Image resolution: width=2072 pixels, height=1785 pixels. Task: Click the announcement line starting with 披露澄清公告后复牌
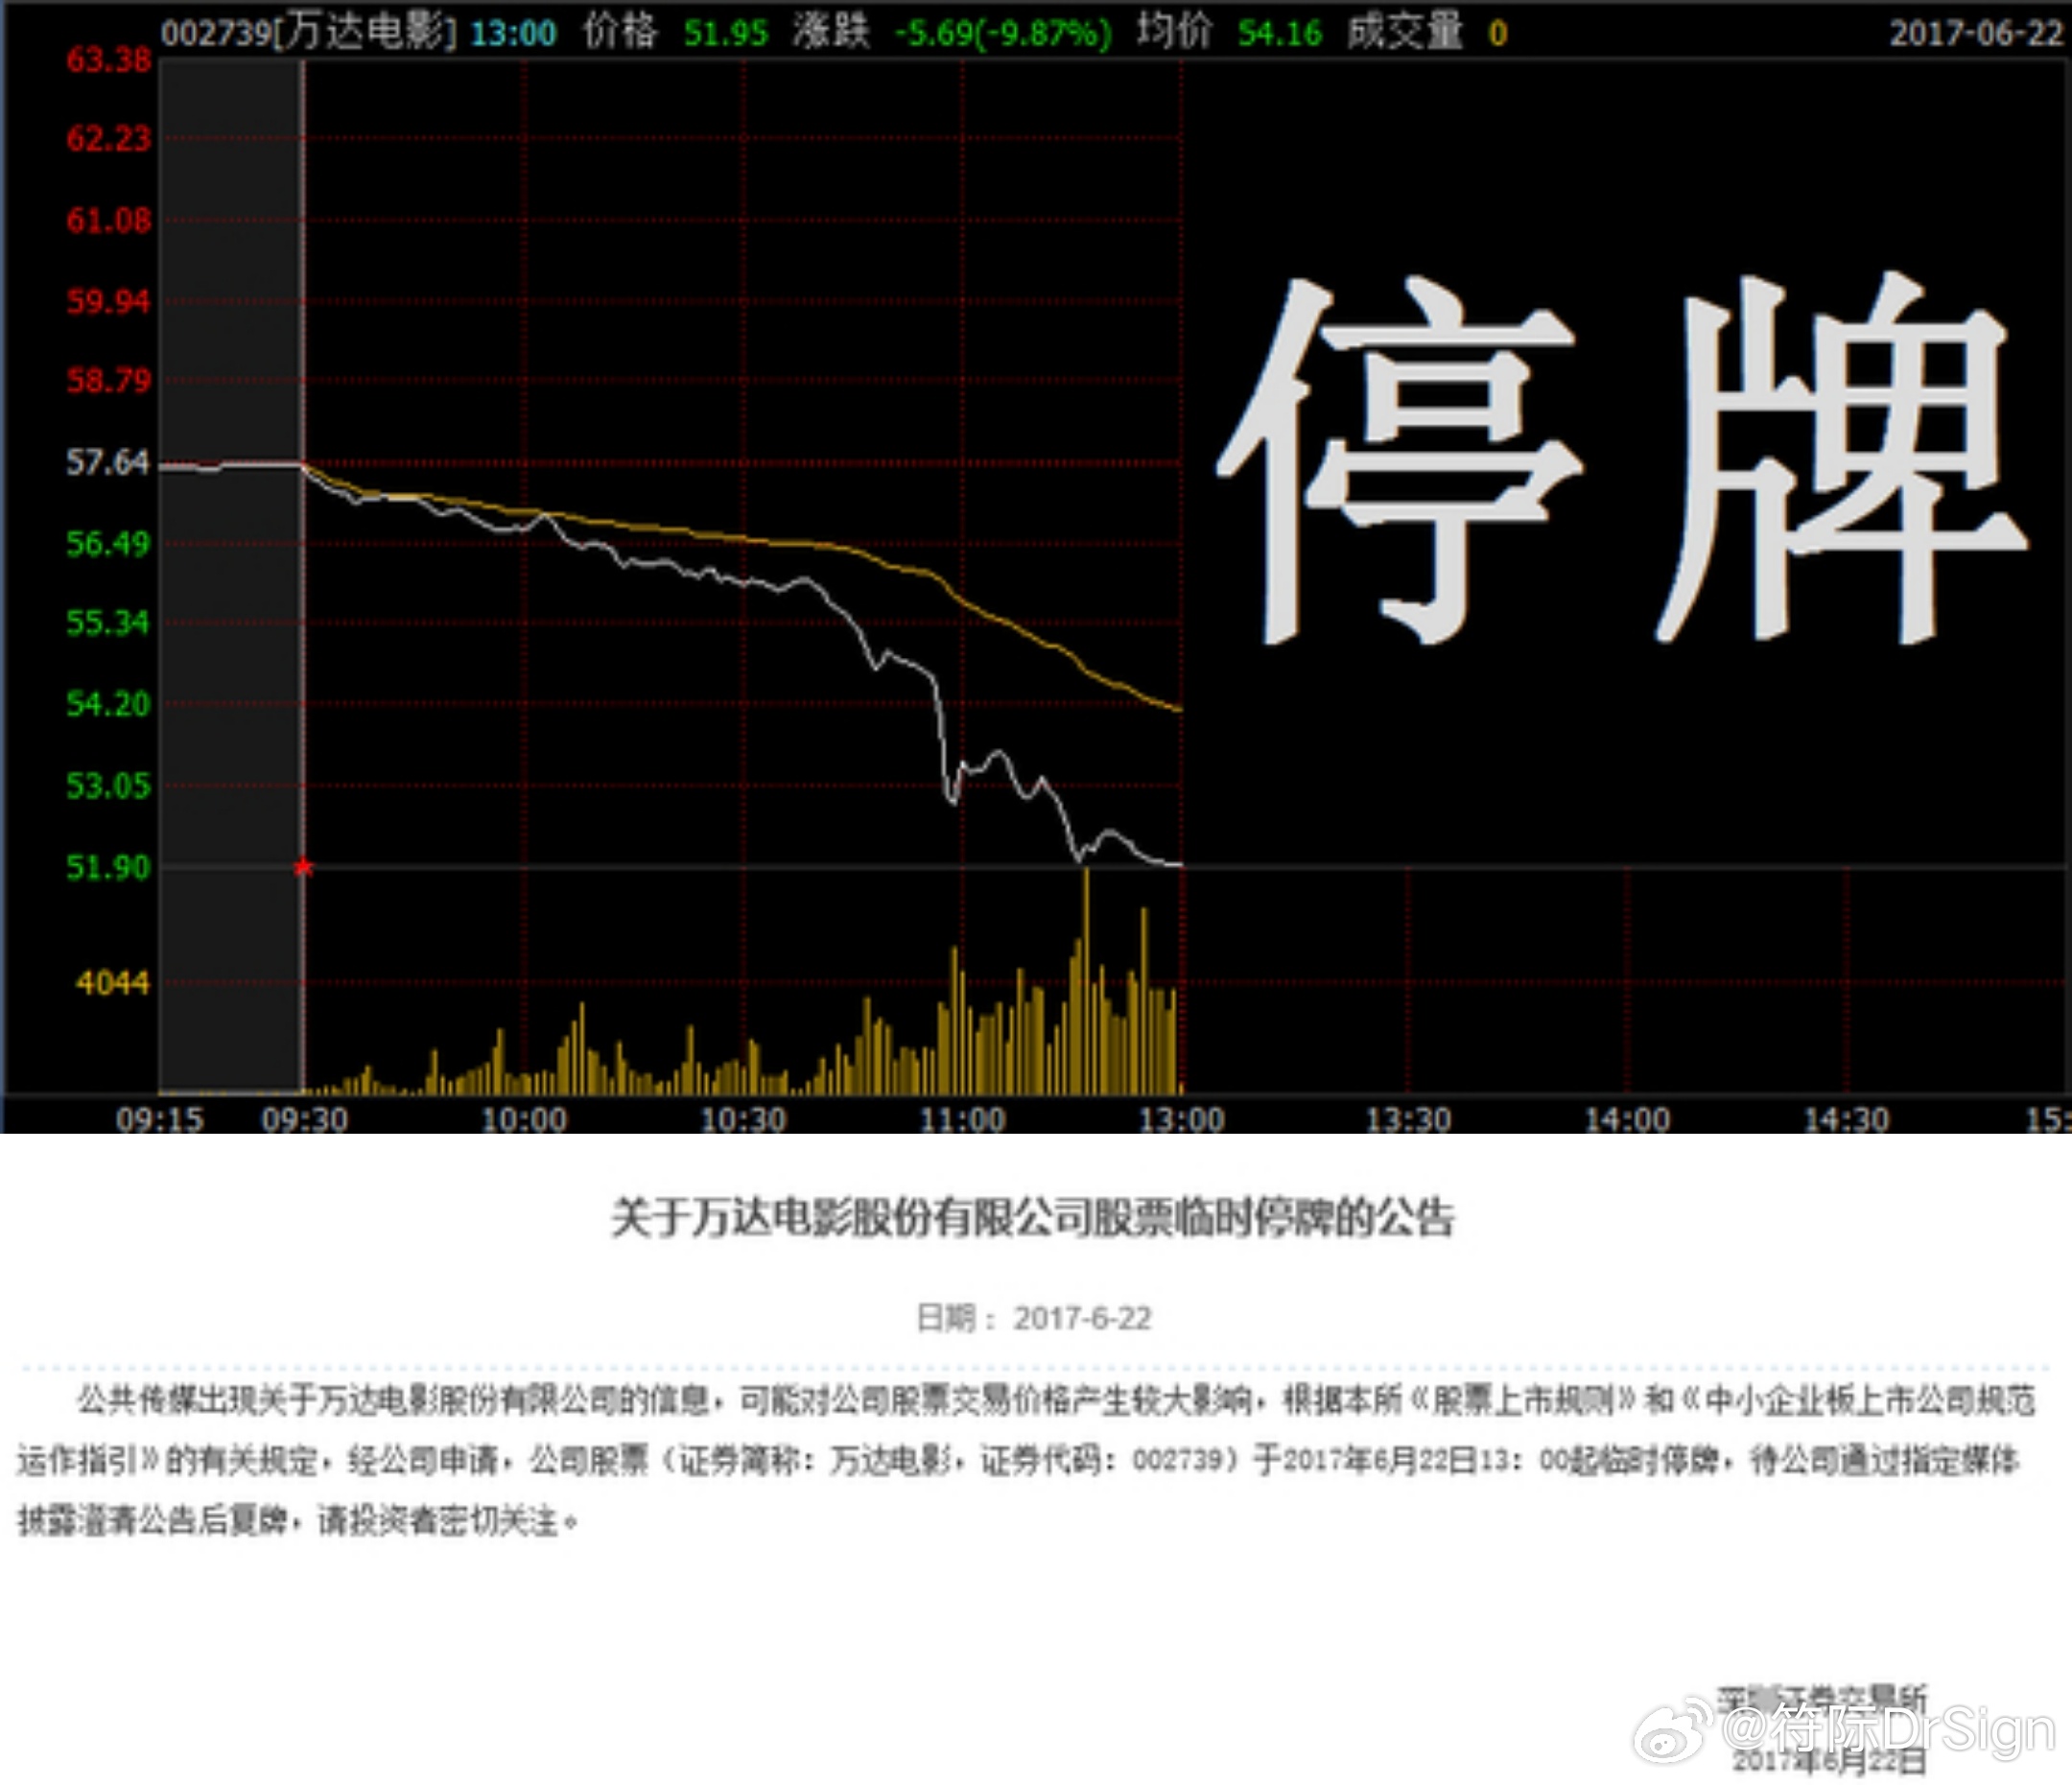[x=298, y=1521]
